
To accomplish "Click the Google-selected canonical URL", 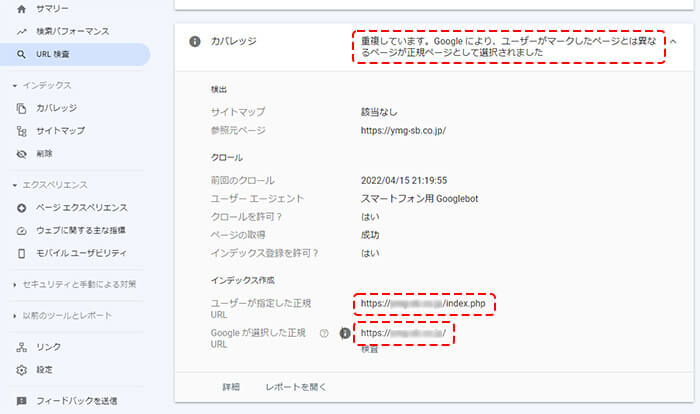I will (403, 333).
